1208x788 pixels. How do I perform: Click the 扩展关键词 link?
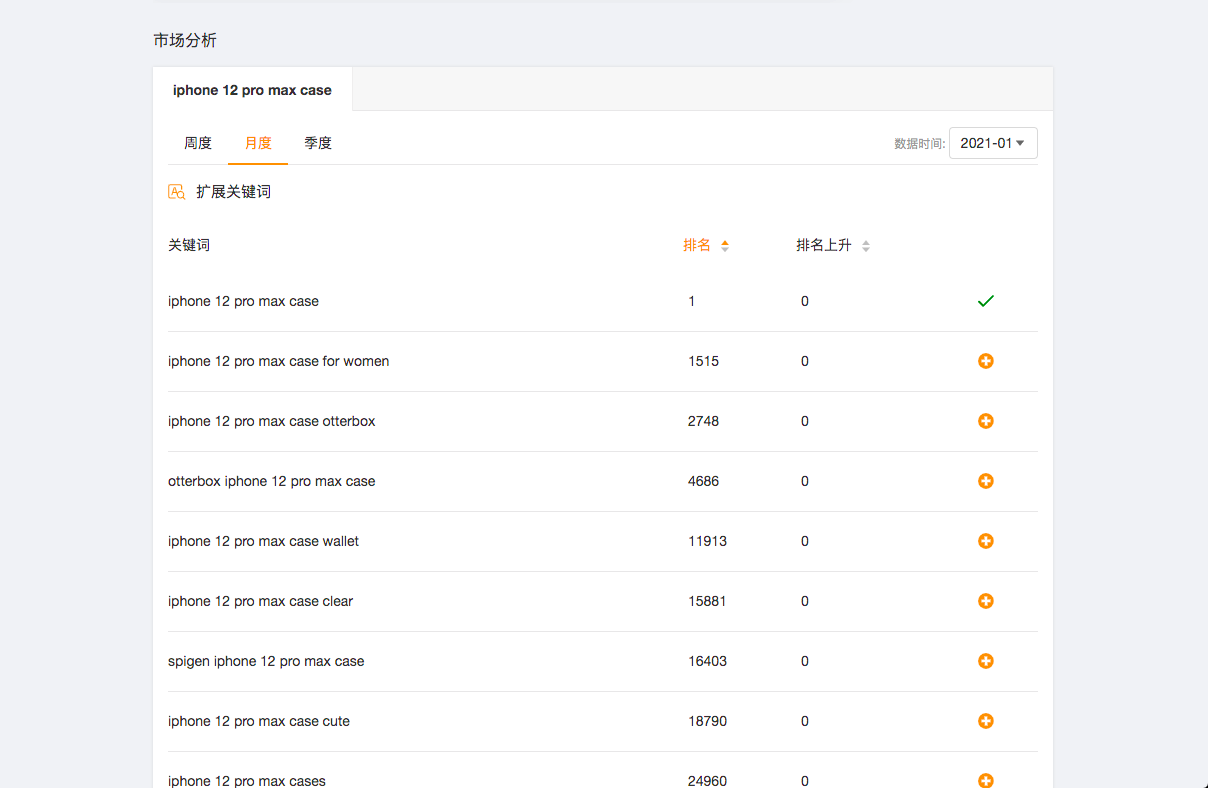tap(233, 192)
